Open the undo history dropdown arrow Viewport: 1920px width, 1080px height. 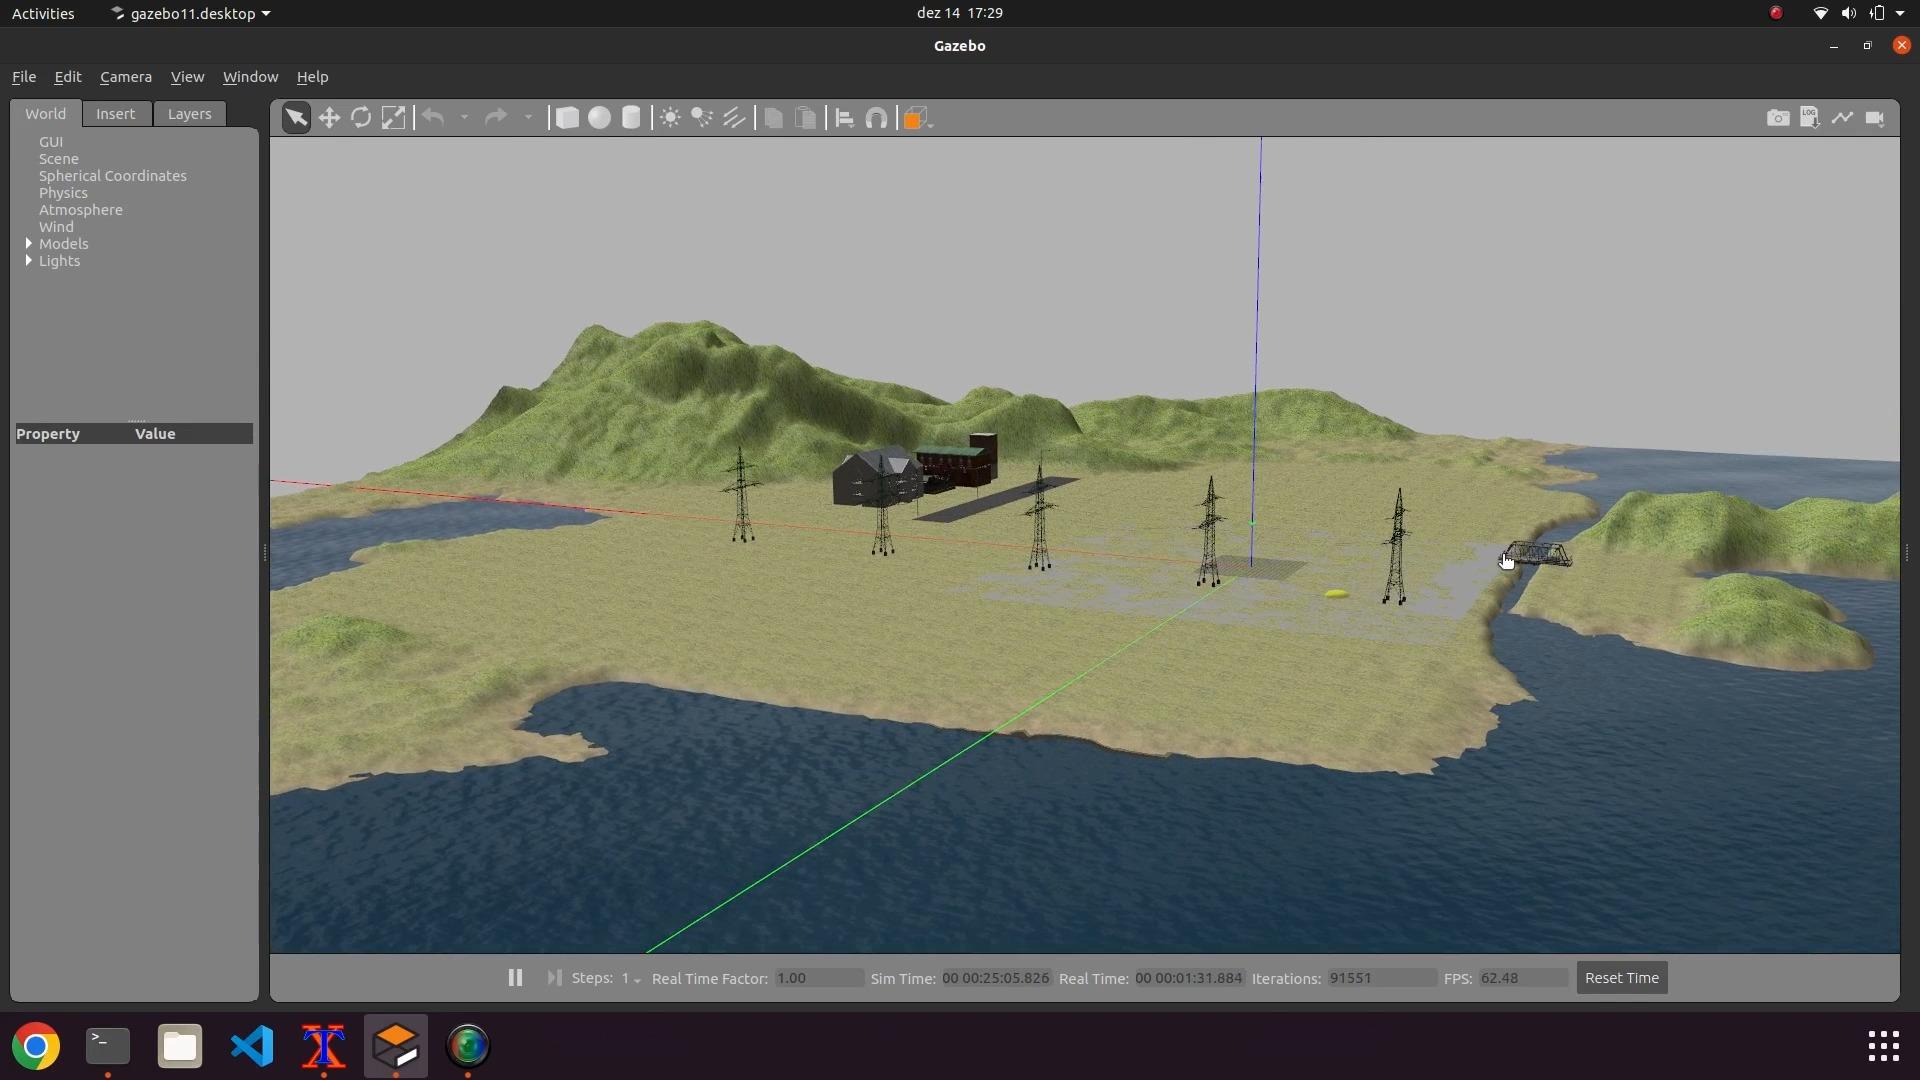(464, 118)
